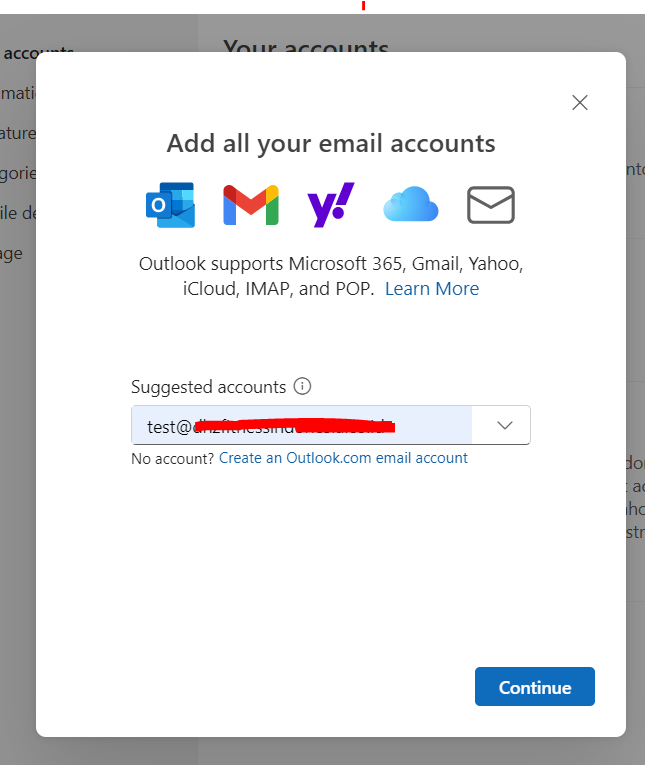Click the Continue button
The height and width of the screenshot is (765, 645).
535,686
